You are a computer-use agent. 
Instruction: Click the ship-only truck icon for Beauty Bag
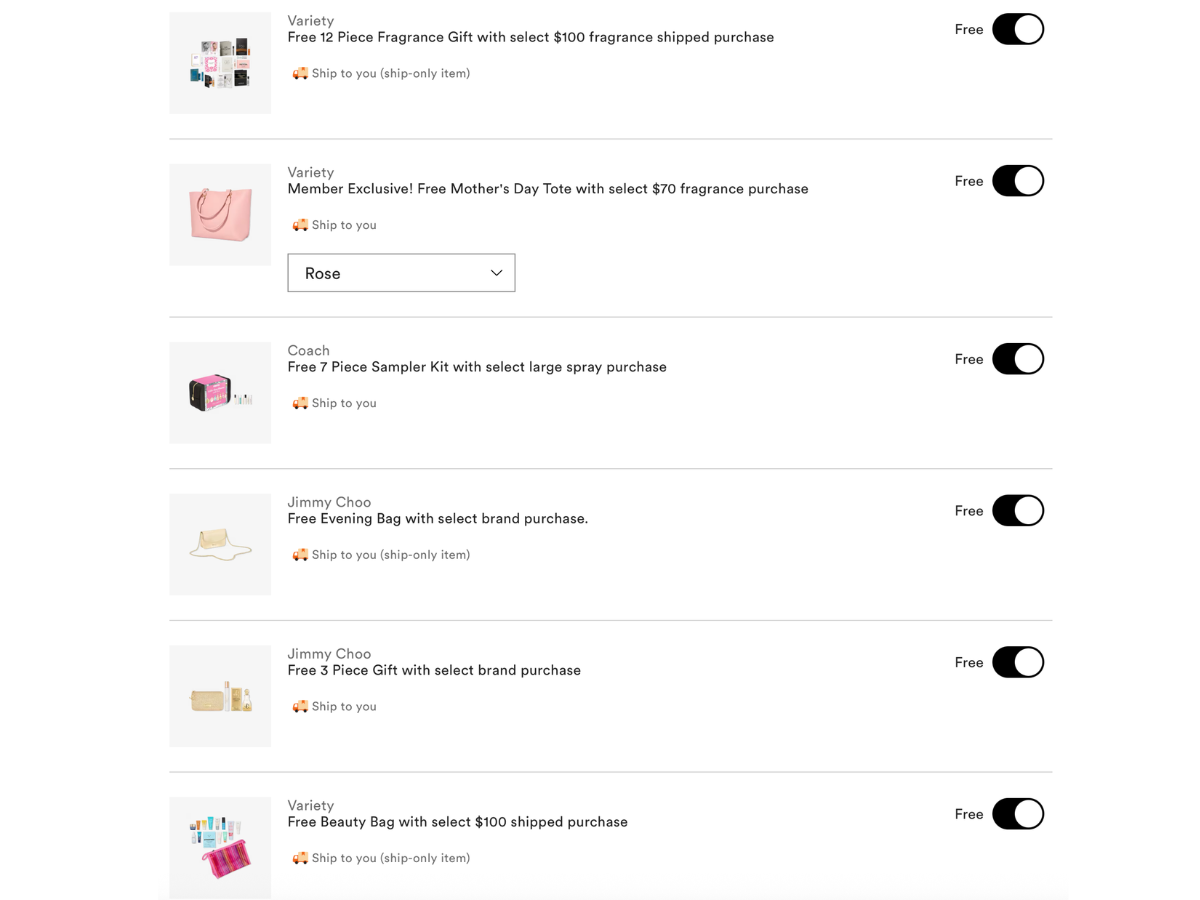point(300,857)
